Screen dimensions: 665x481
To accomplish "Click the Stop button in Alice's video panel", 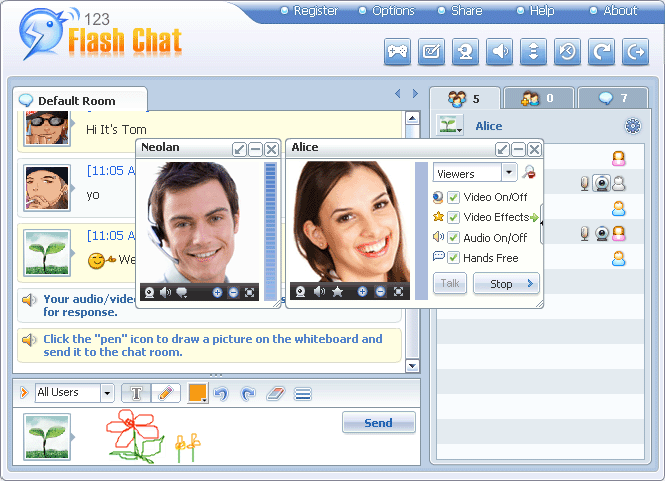I will 505,284.
